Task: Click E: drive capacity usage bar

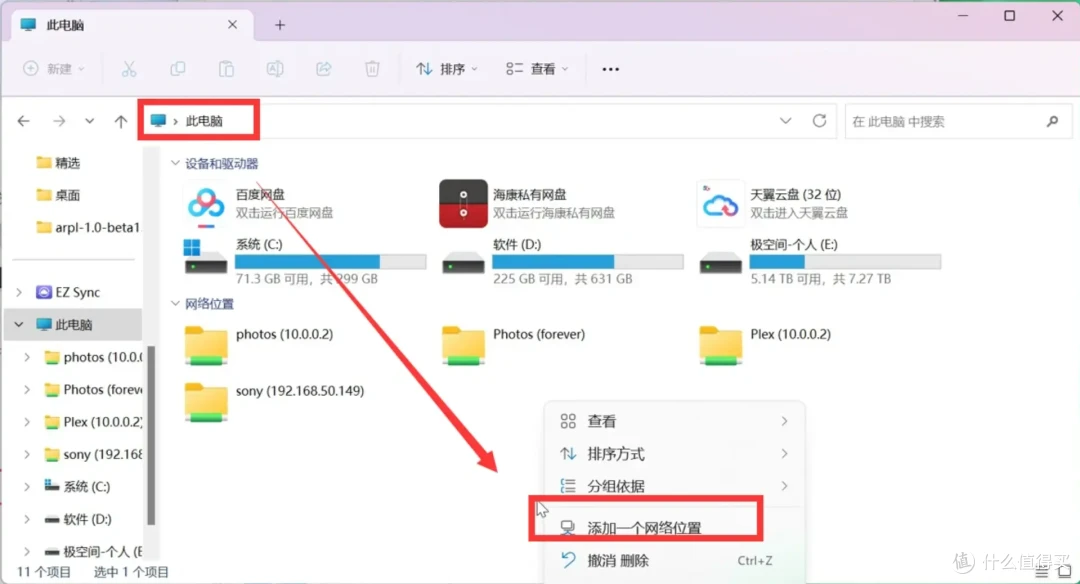Action: click(x=845, y=262)
